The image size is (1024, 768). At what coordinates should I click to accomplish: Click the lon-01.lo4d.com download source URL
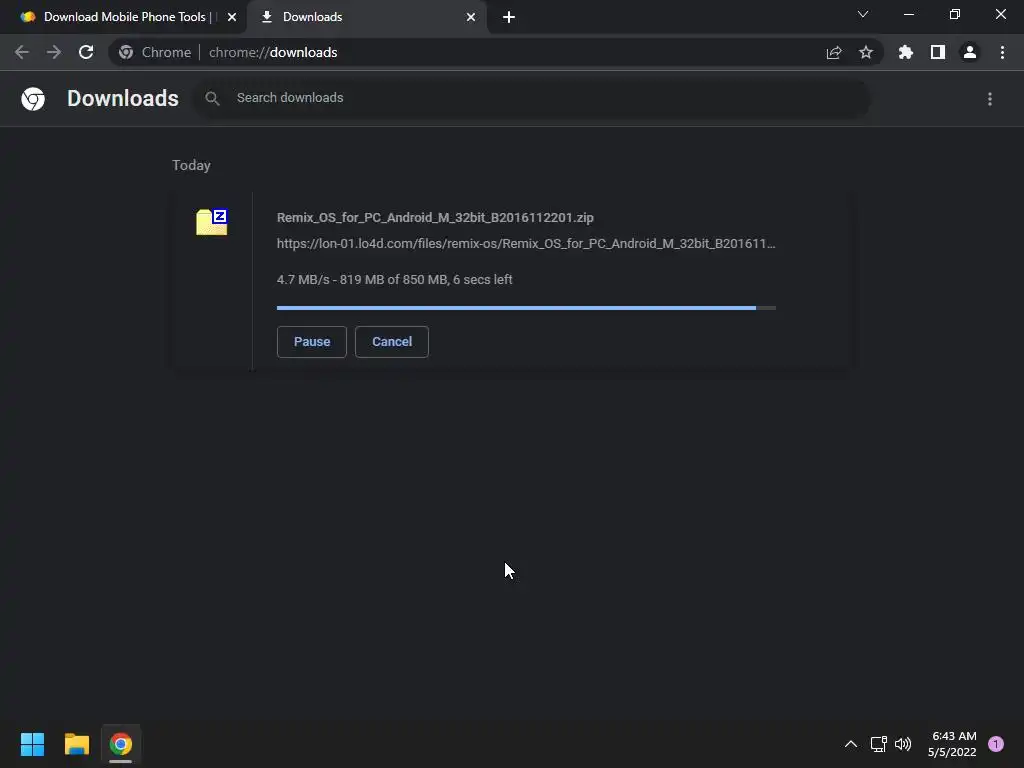(x=526, y=244)
